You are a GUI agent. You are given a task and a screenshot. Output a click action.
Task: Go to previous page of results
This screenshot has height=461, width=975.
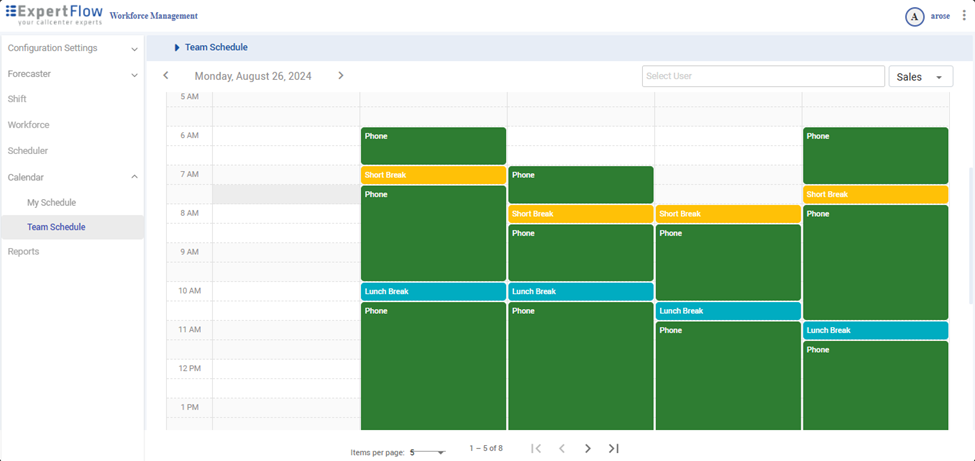click(562, 449)
